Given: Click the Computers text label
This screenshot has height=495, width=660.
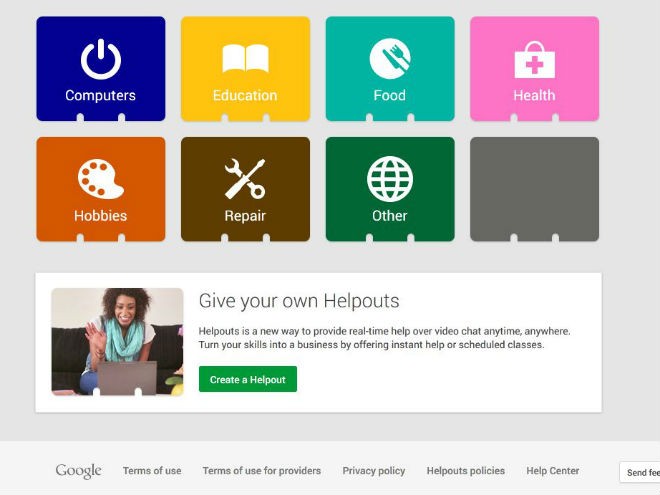Looking at the screenshot, I should click(x=101, y=95).
